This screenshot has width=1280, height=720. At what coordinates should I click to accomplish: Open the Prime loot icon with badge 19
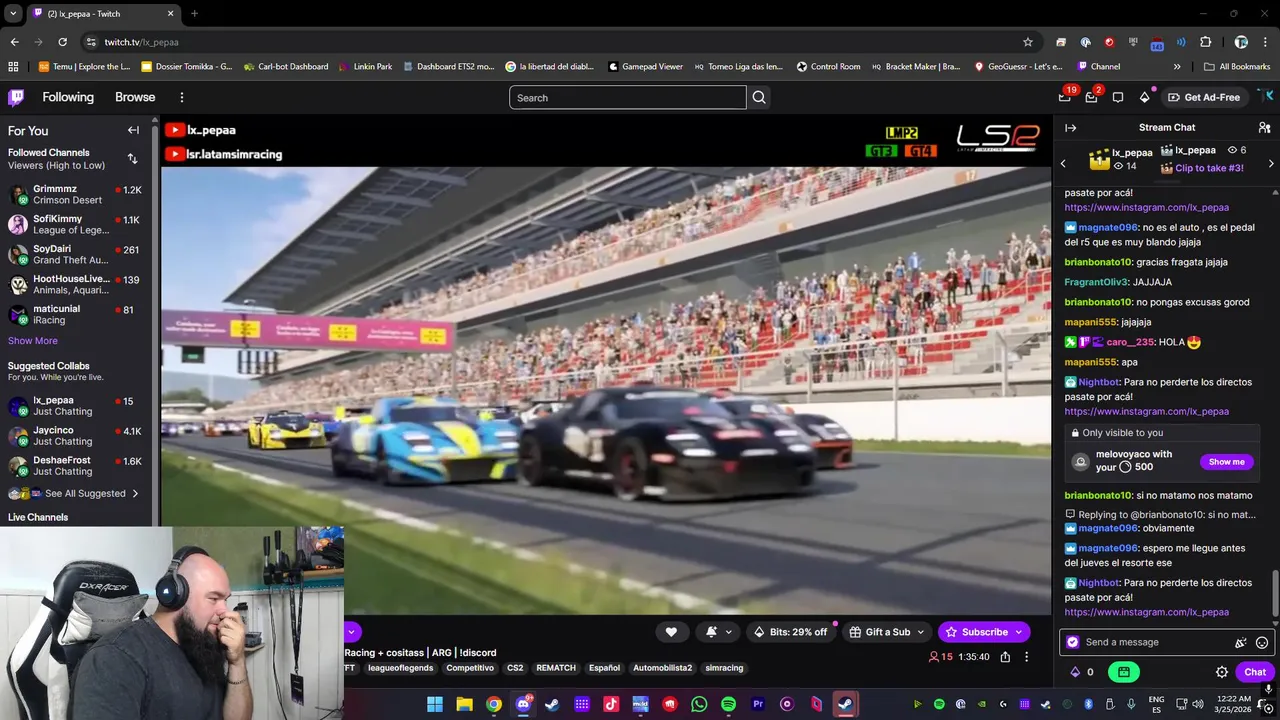coord(1065,97)
